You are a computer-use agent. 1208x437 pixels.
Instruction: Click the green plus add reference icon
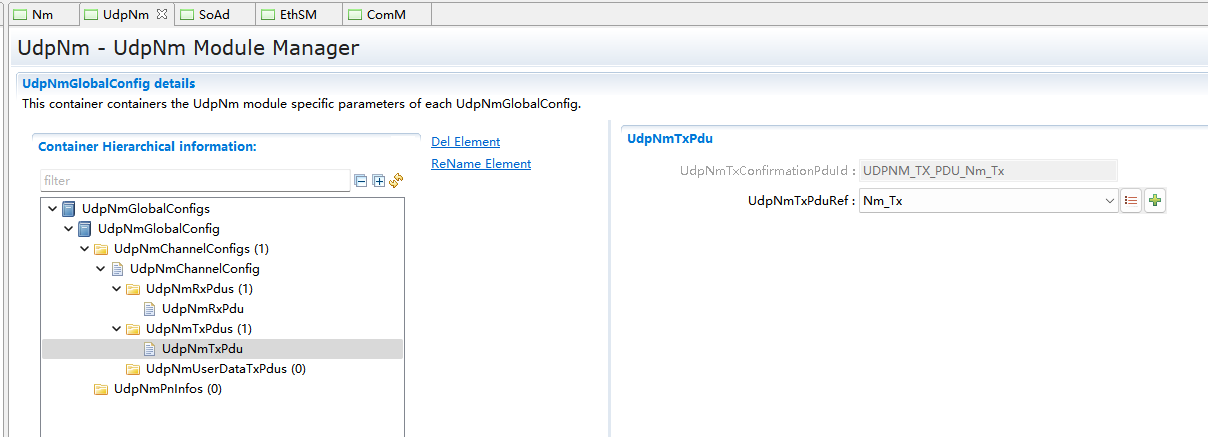(1155, 201)
